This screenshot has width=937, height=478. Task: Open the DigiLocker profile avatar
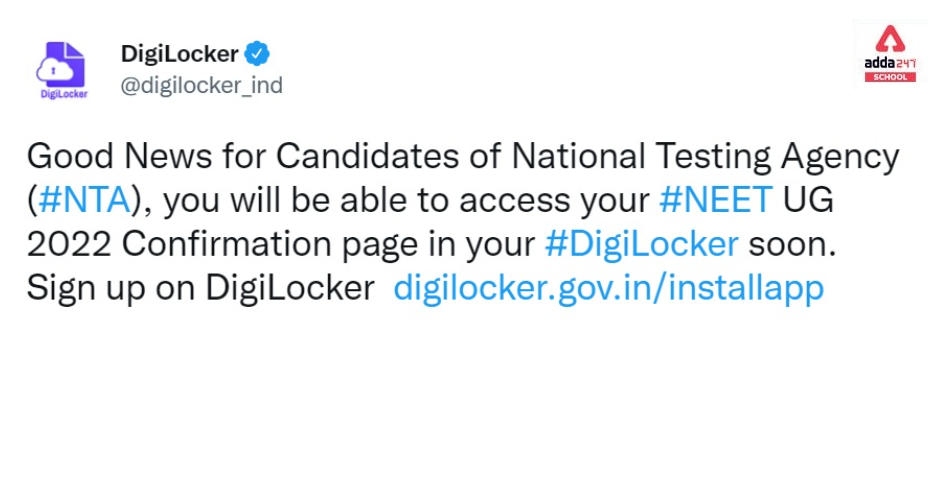62,70
